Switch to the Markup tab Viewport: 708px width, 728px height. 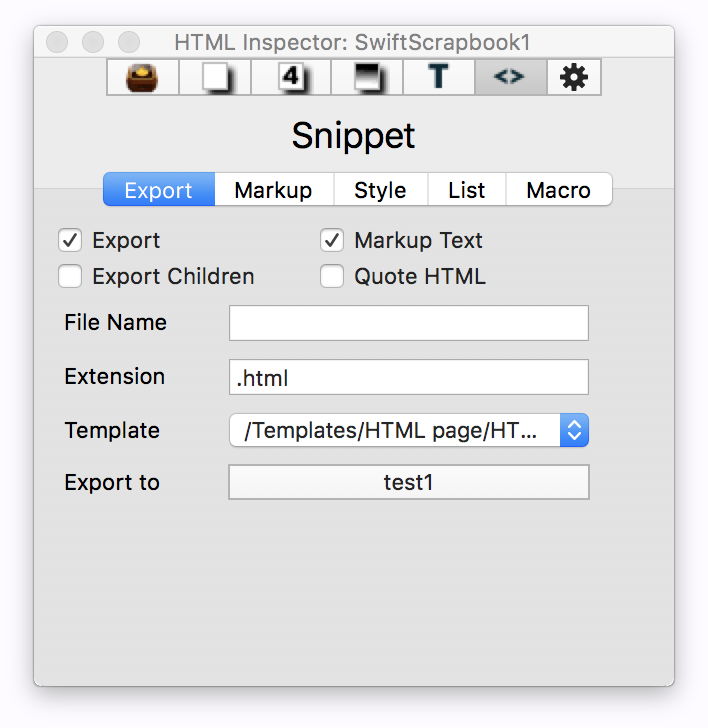pyautogui.click(x=273, y=190)
